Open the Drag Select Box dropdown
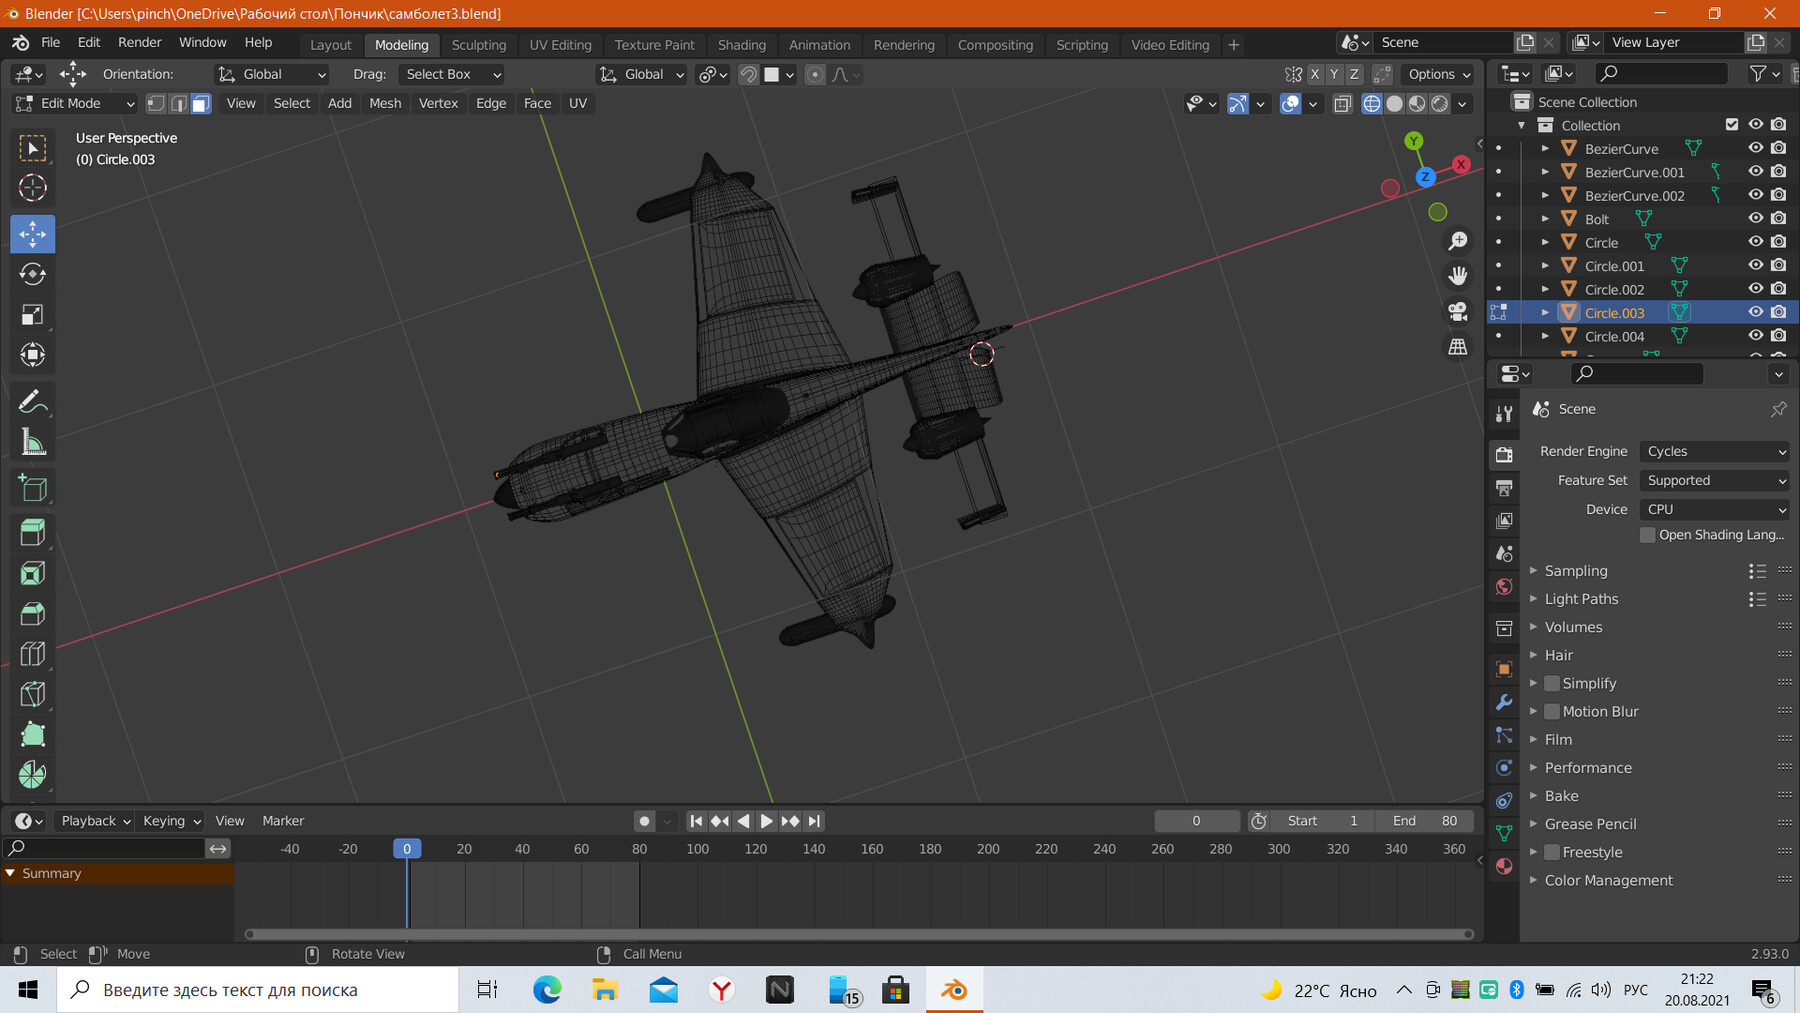This screenshot has height=1013, width=1800. coord(452,74)
